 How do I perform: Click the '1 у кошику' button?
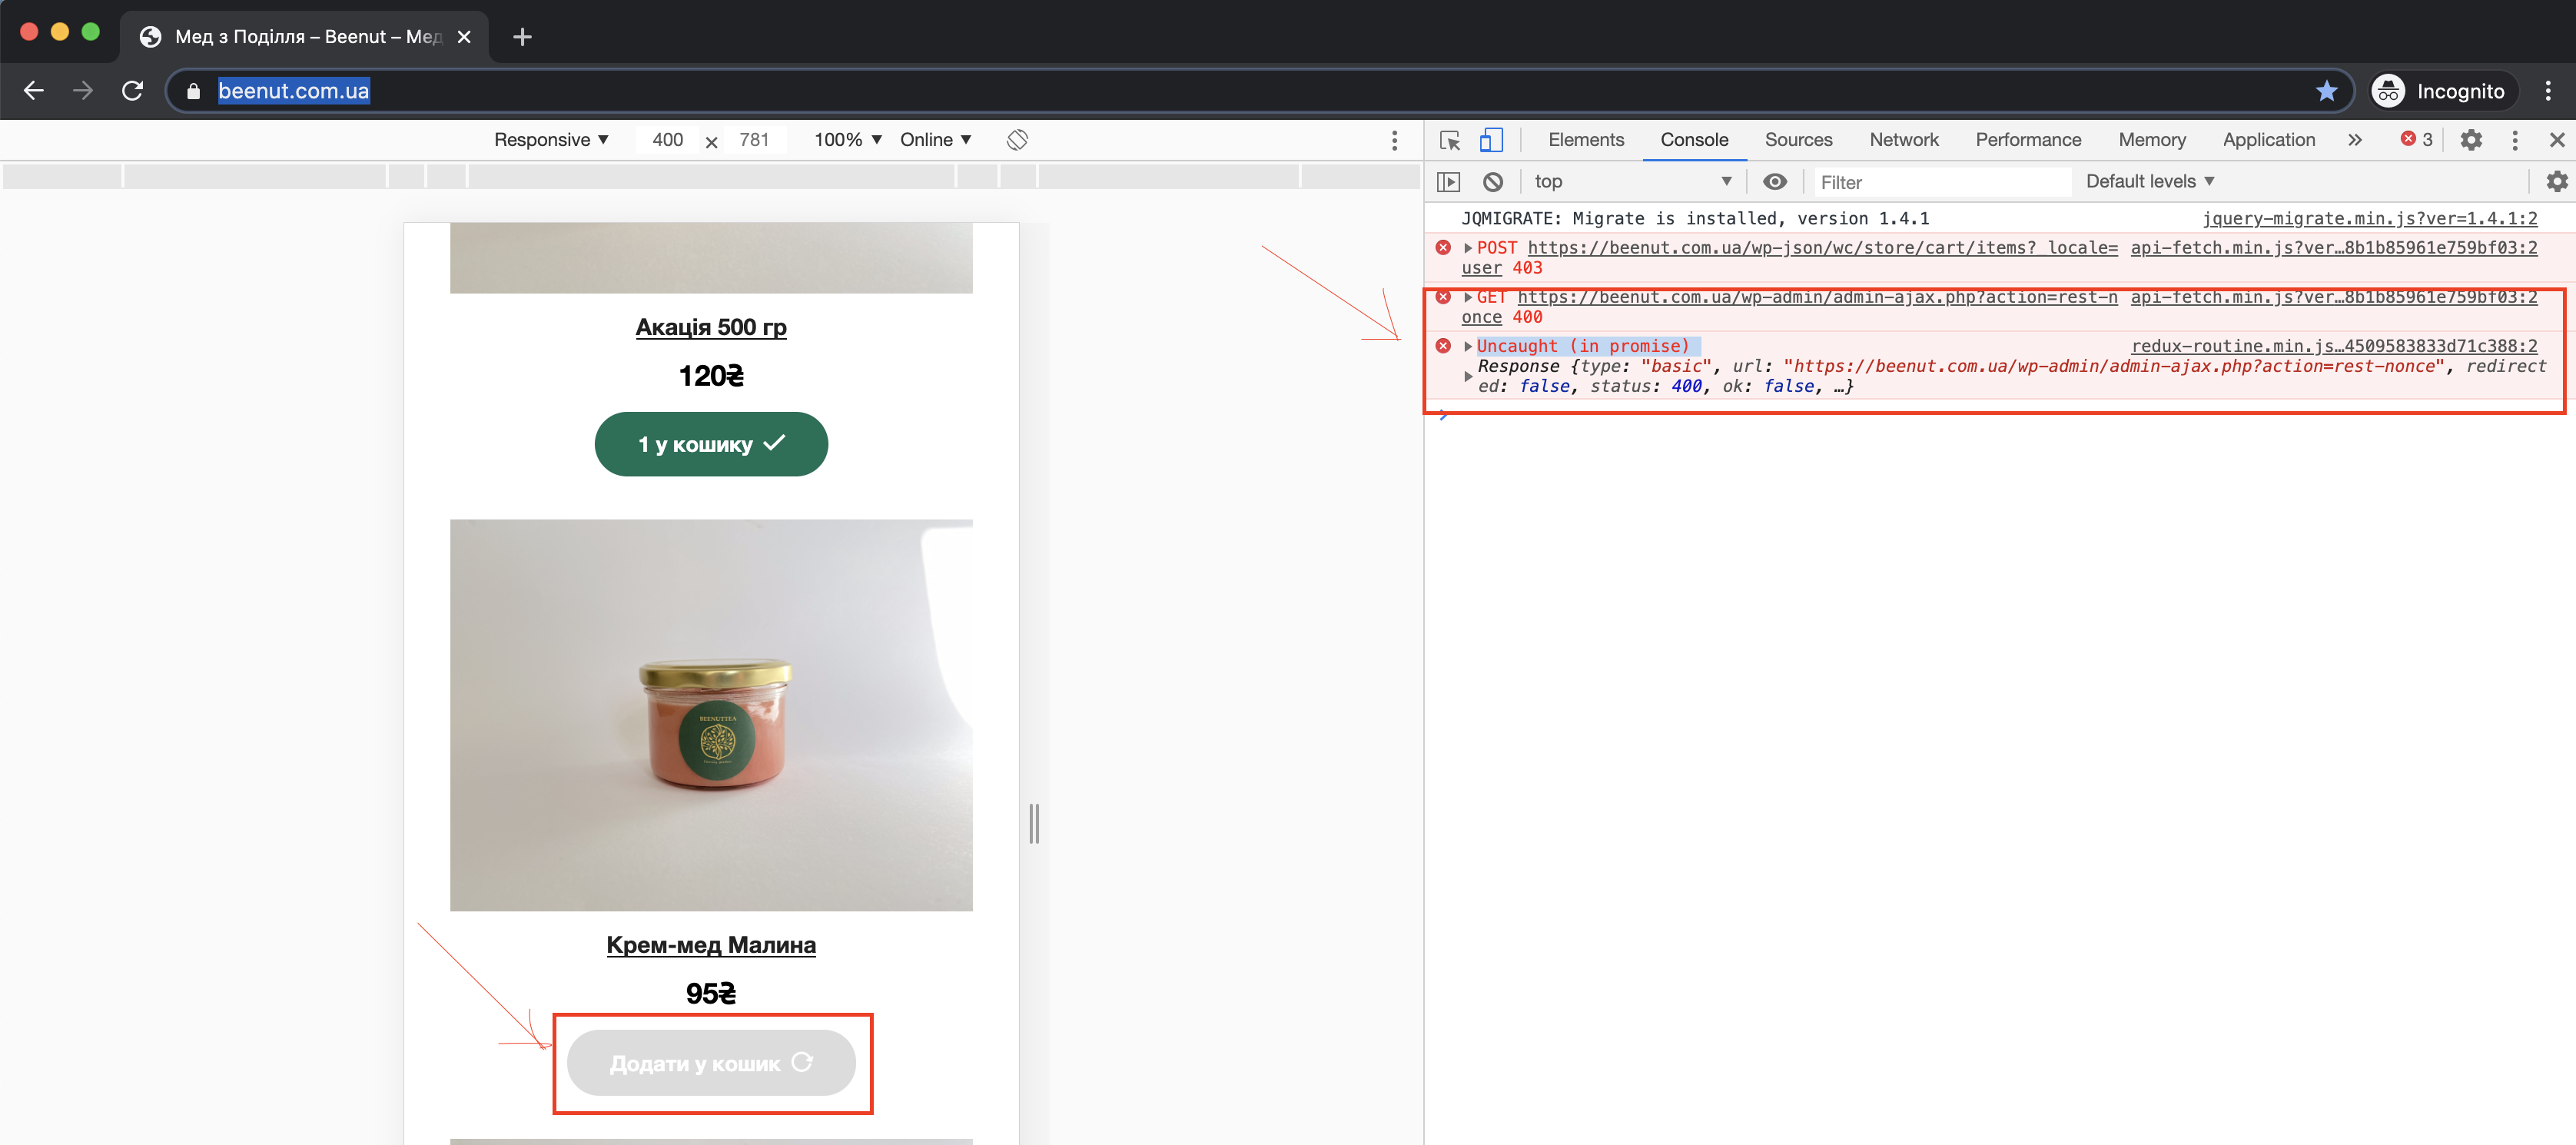coord(710,444)
